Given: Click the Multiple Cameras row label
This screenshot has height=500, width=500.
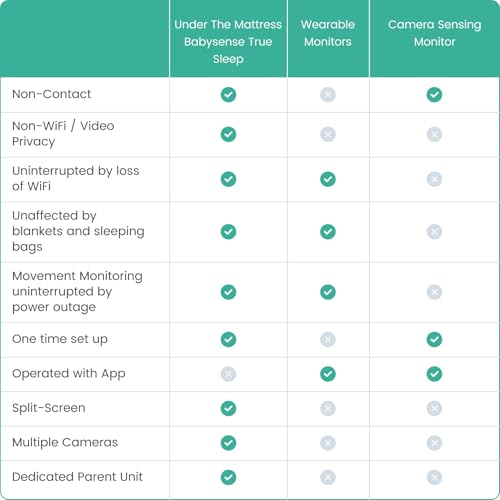Looking at the screenshot, I should coord(65,442).
